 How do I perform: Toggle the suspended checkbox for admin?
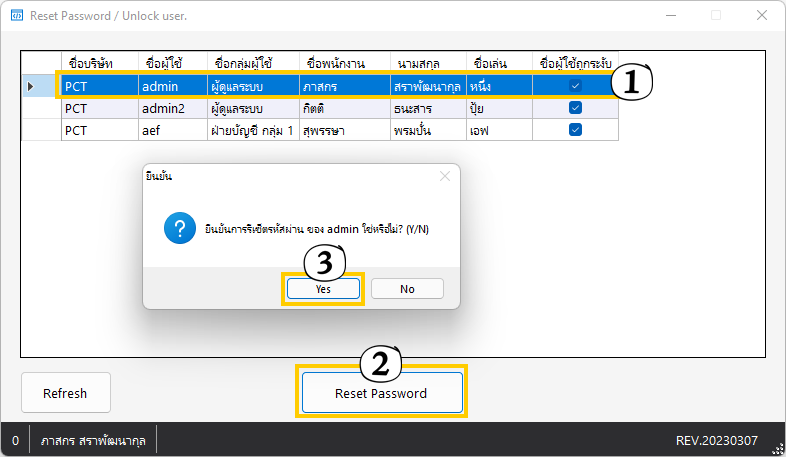(x=575, y=86)
